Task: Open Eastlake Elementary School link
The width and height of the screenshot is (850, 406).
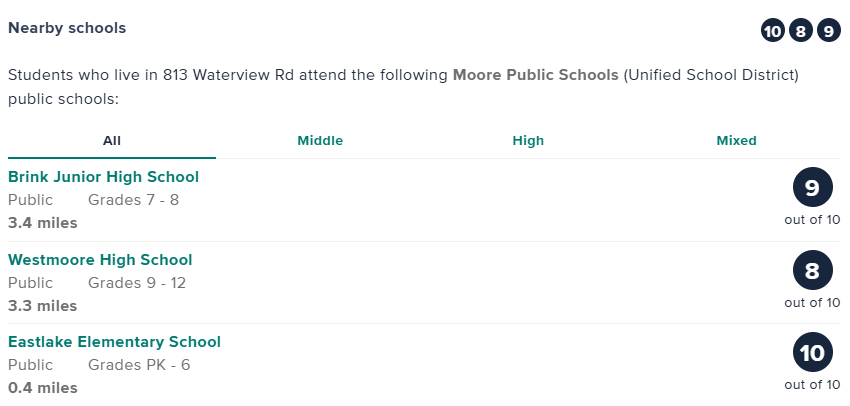Action: (x=114, y=342)
